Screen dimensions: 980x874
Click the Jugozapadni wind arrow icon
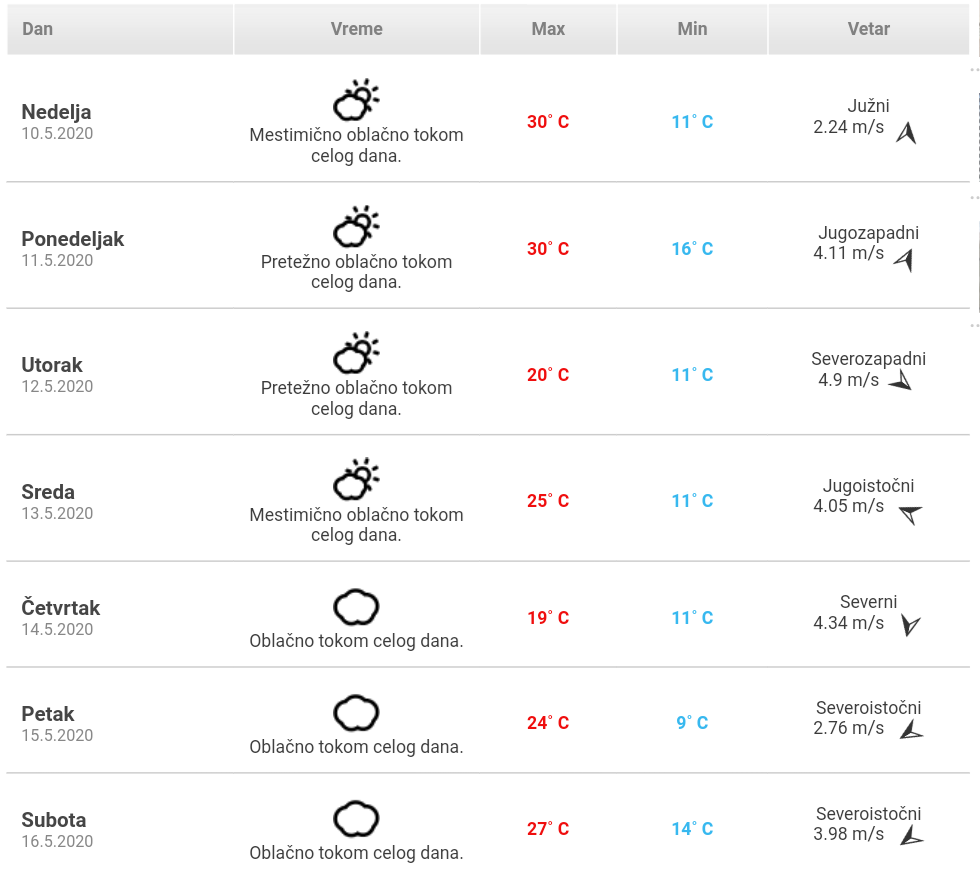(905, 261)
